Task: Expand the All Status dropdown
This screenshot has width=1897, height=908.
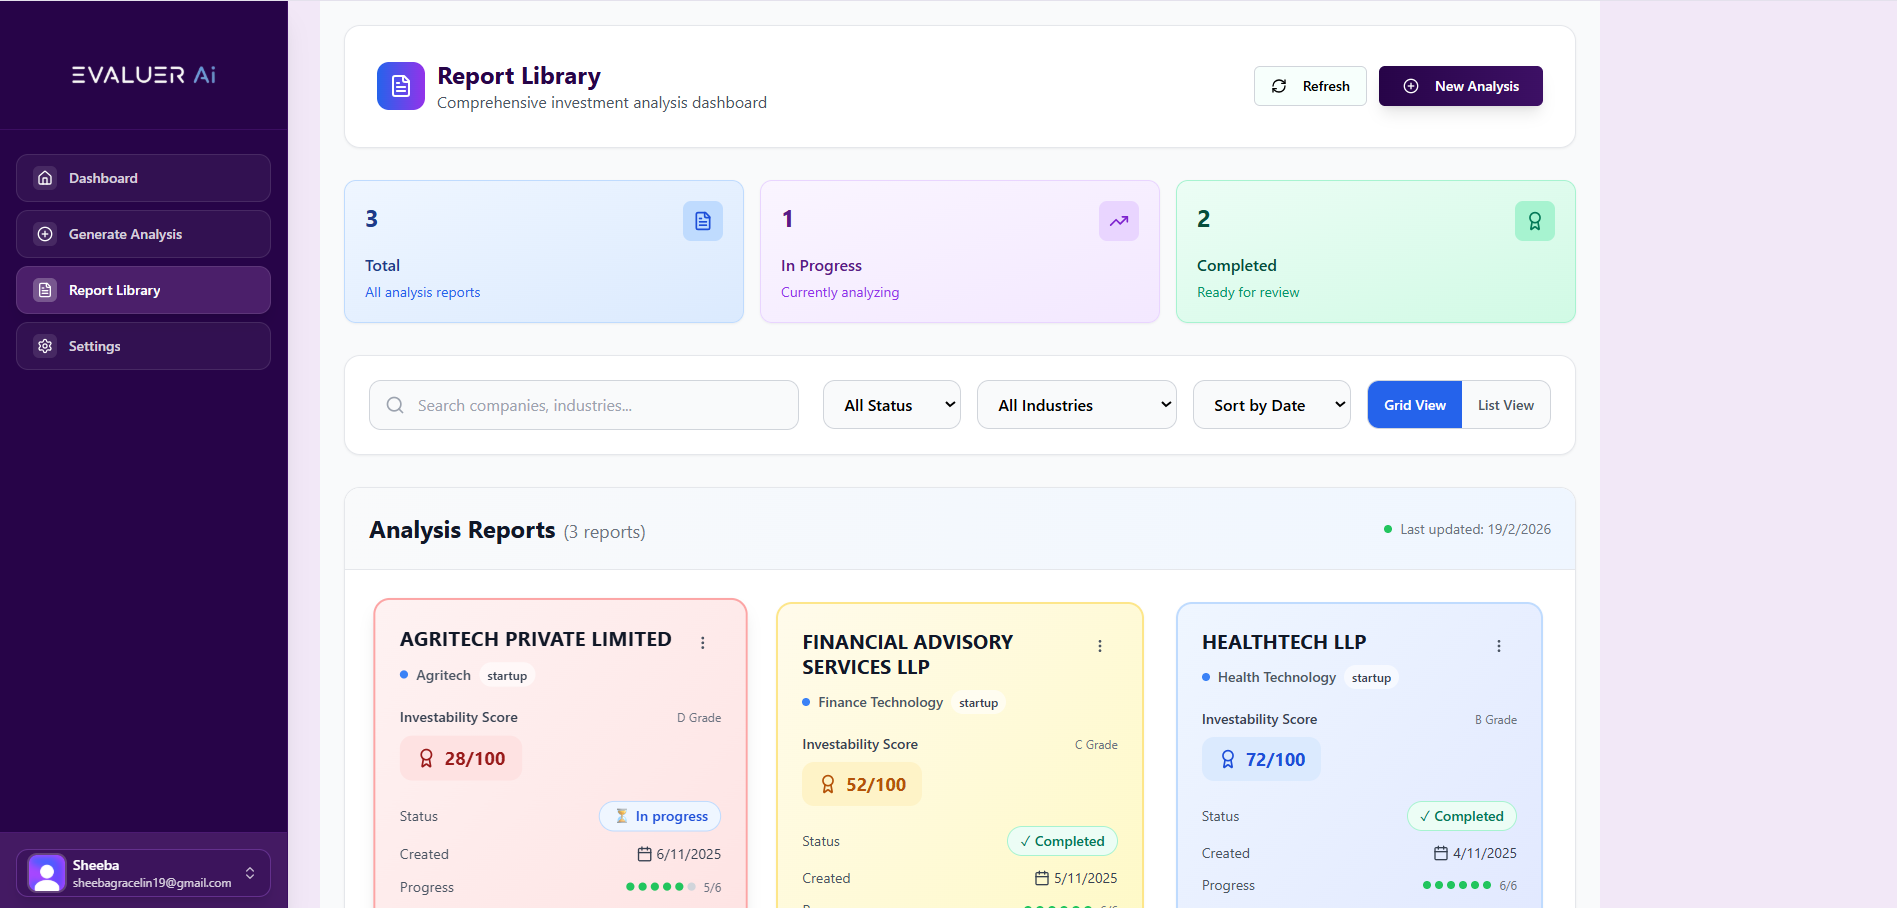Action: (891, 405)
